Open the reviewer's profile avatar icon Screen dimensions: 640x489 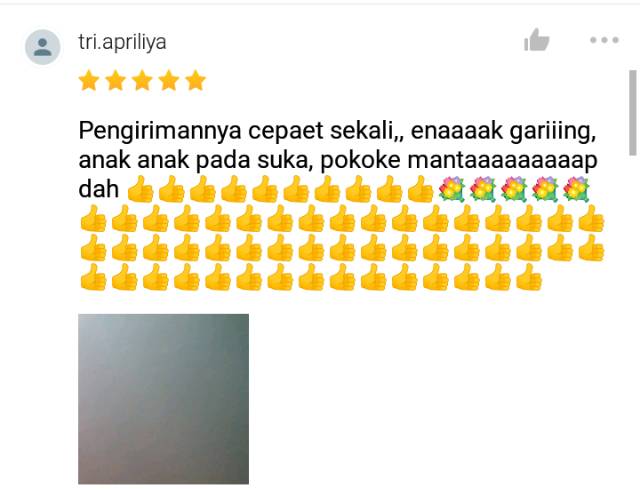(43, 47)
